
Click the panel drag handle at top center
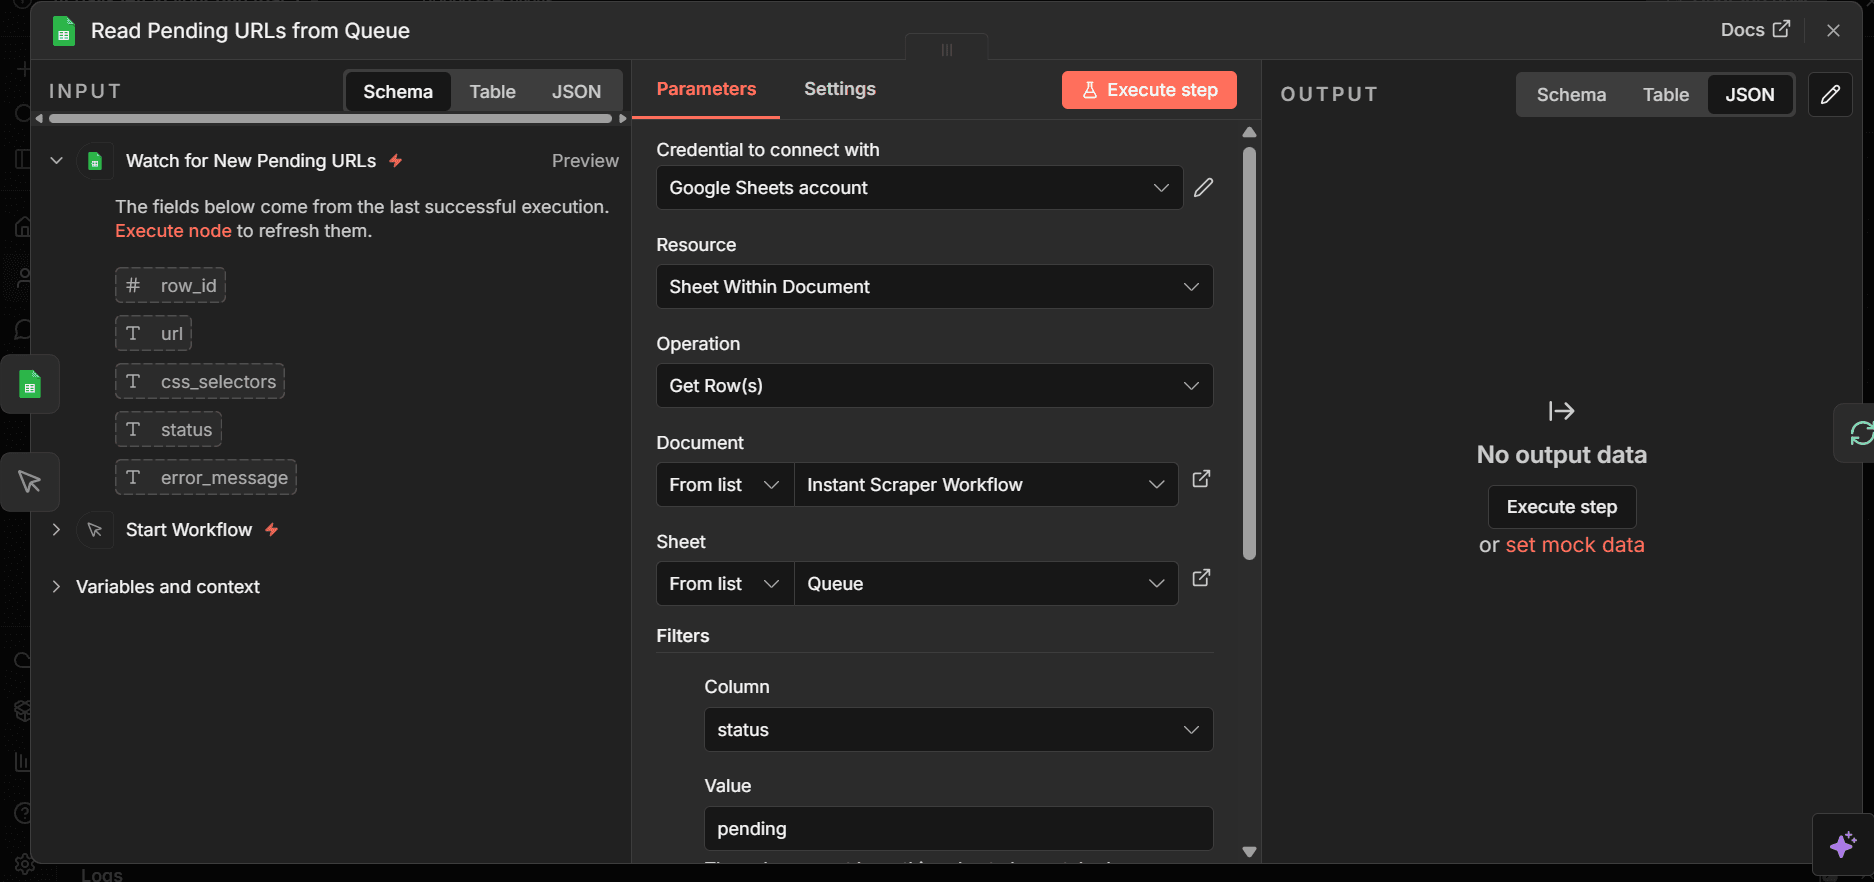pyautogui.click(x=946, y=49)
